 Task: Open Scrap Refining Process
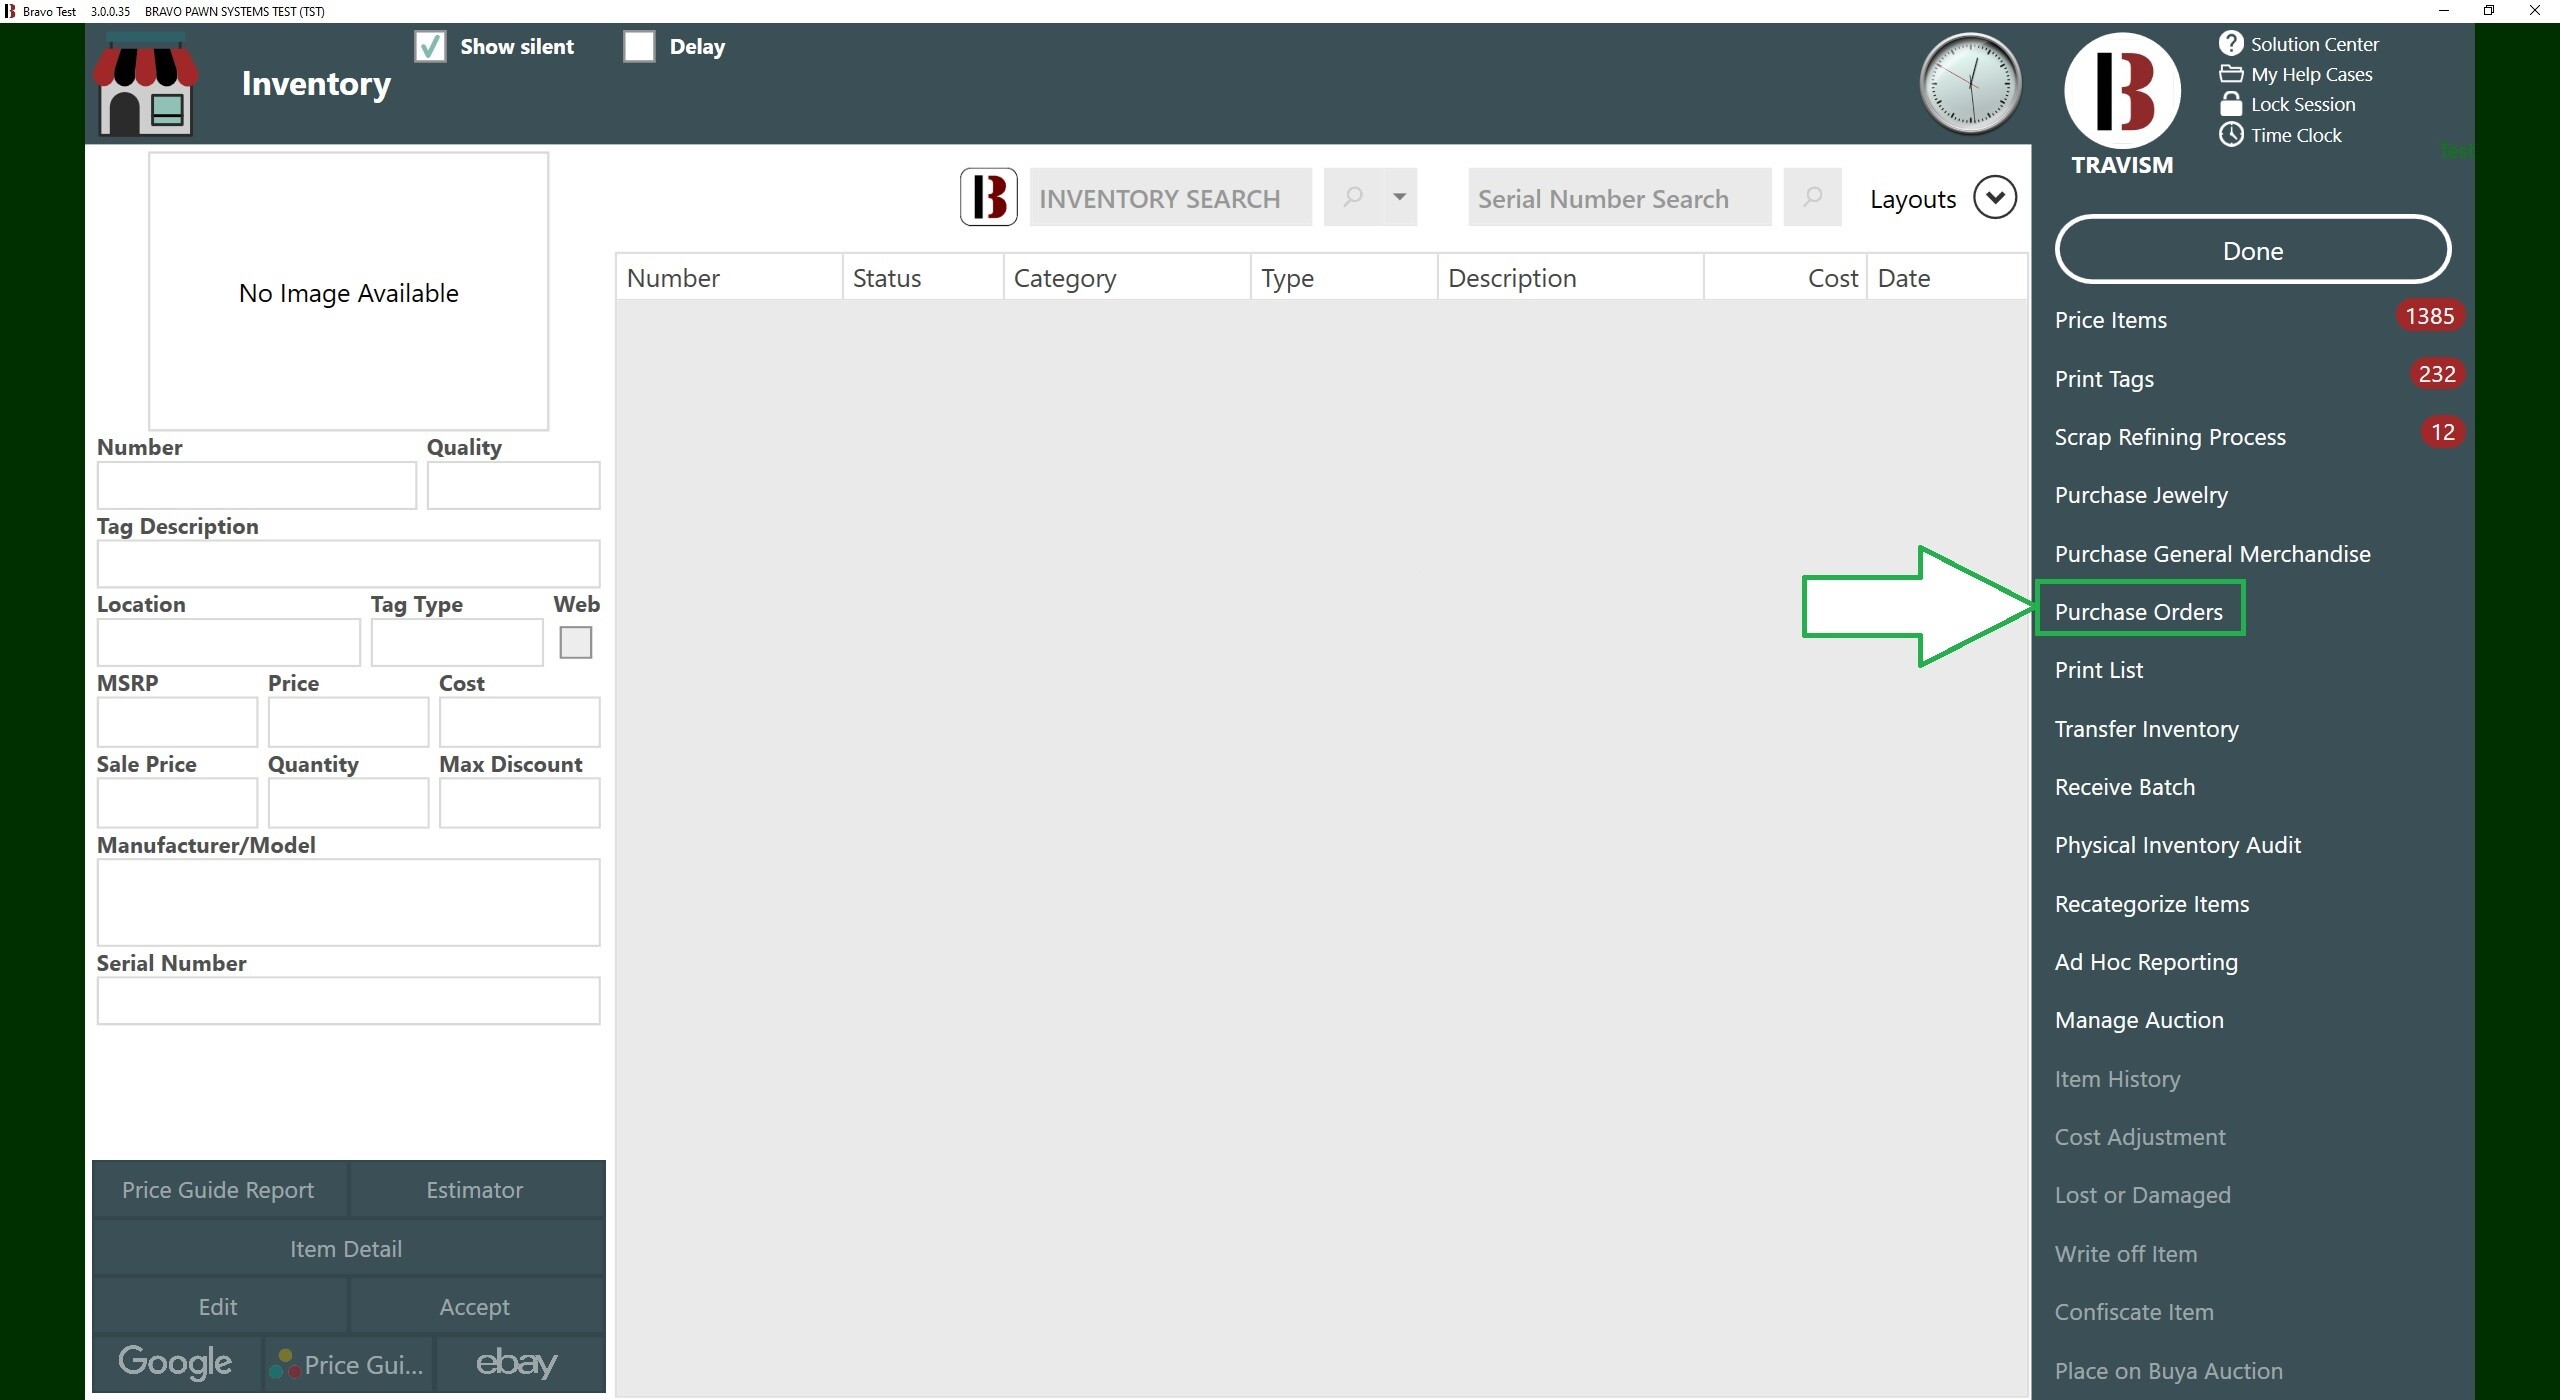[2170, 437]
